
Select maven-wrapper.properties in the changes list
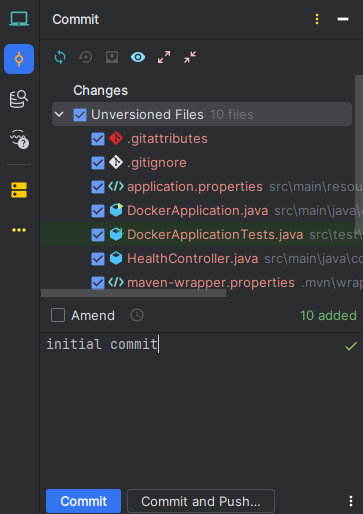point(211,283)
